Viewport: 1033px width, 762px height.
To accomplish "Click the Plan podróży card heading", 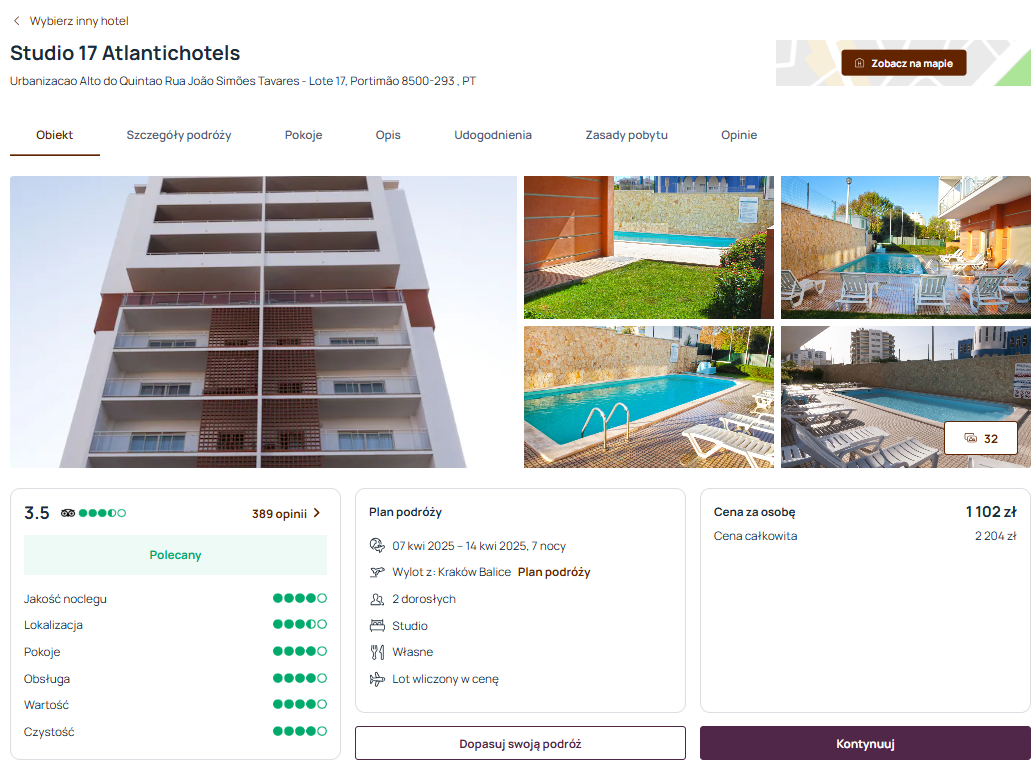I will (405, 512).
